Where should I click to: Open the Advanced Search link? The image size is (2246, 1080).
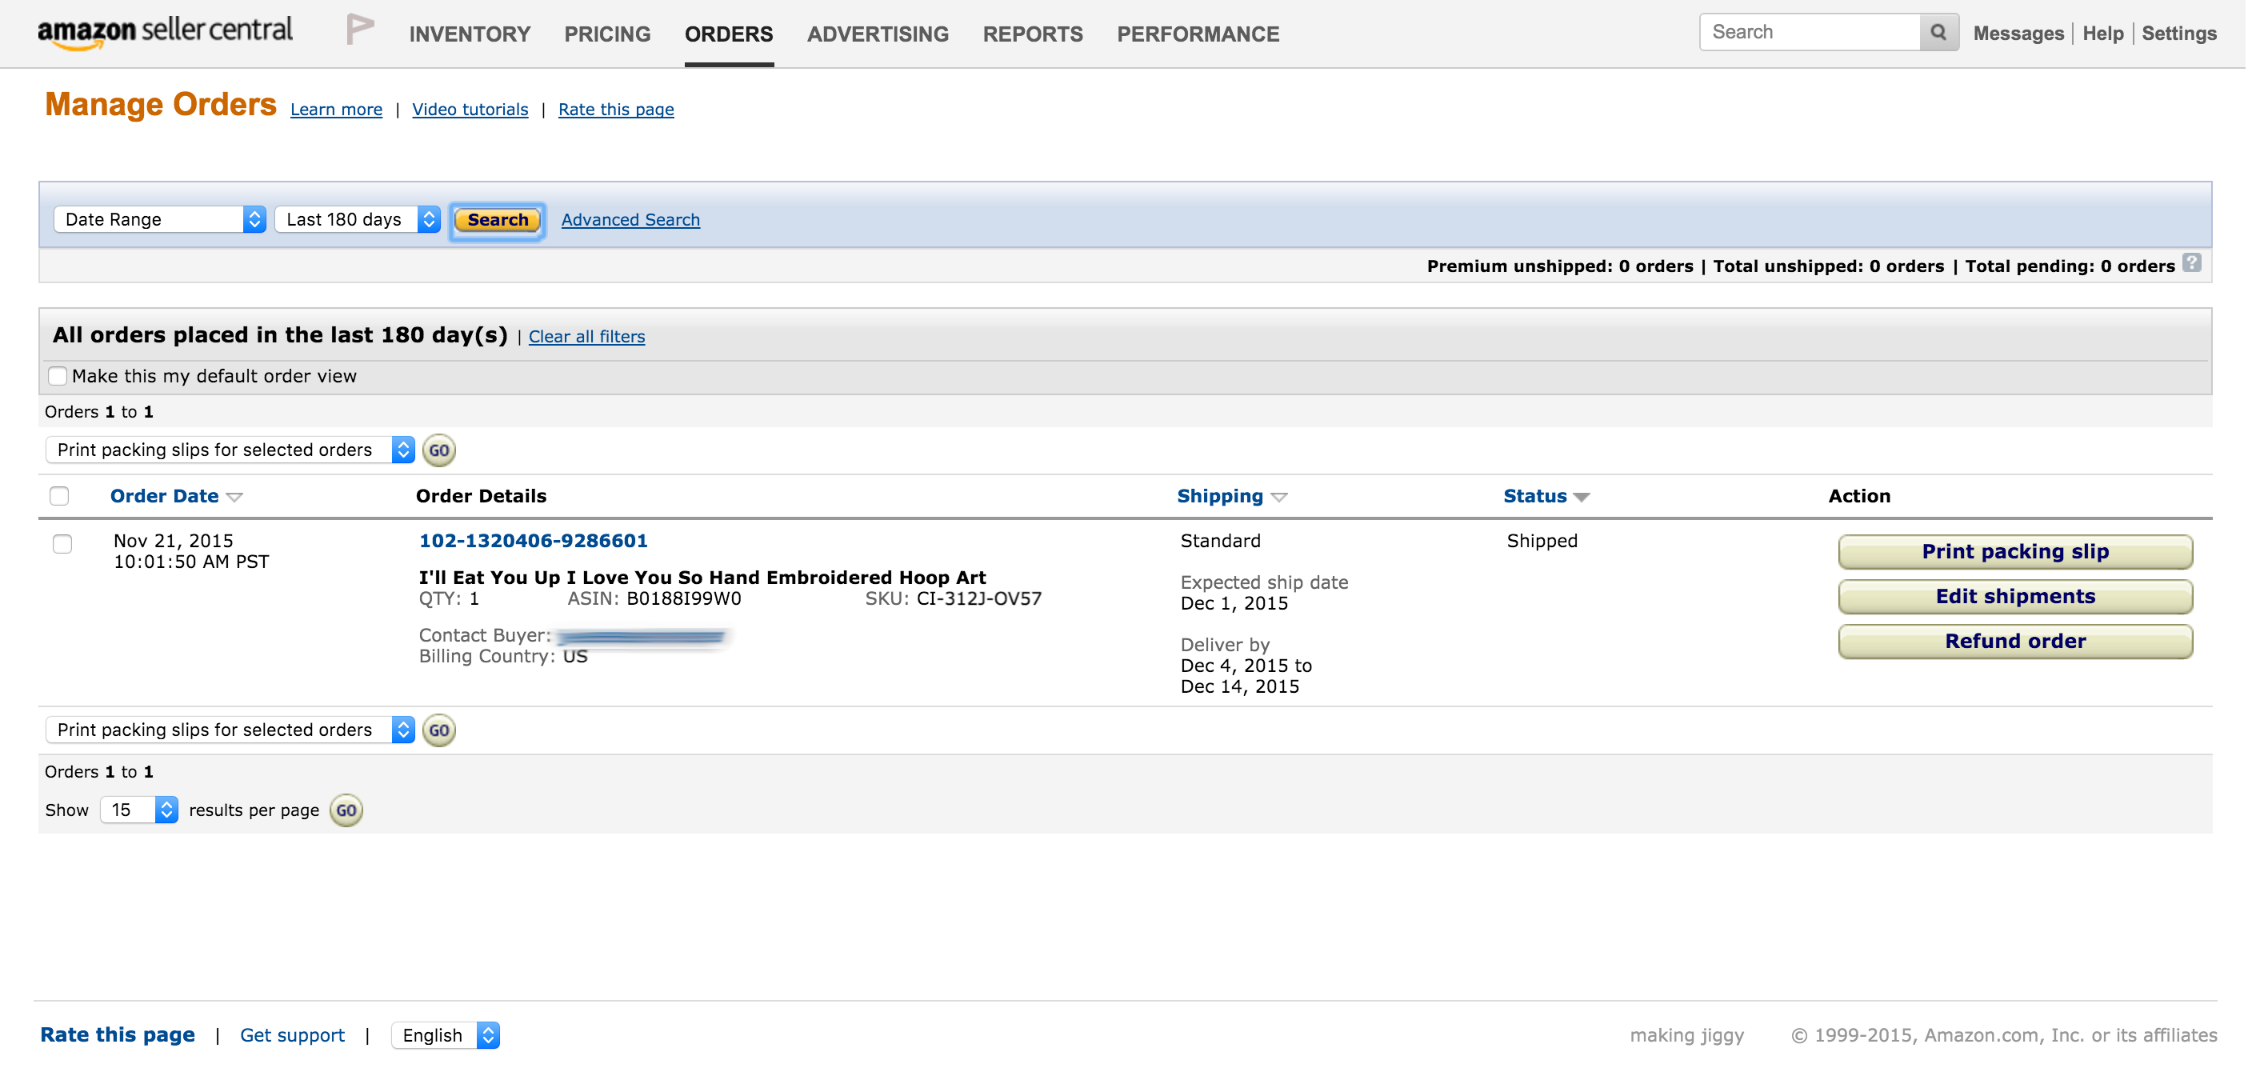click(x=630, y=220)
